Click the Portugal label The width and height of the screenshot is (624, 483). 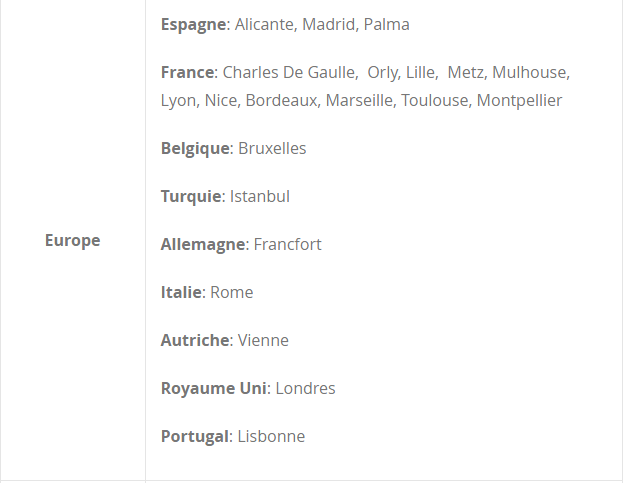195,436
